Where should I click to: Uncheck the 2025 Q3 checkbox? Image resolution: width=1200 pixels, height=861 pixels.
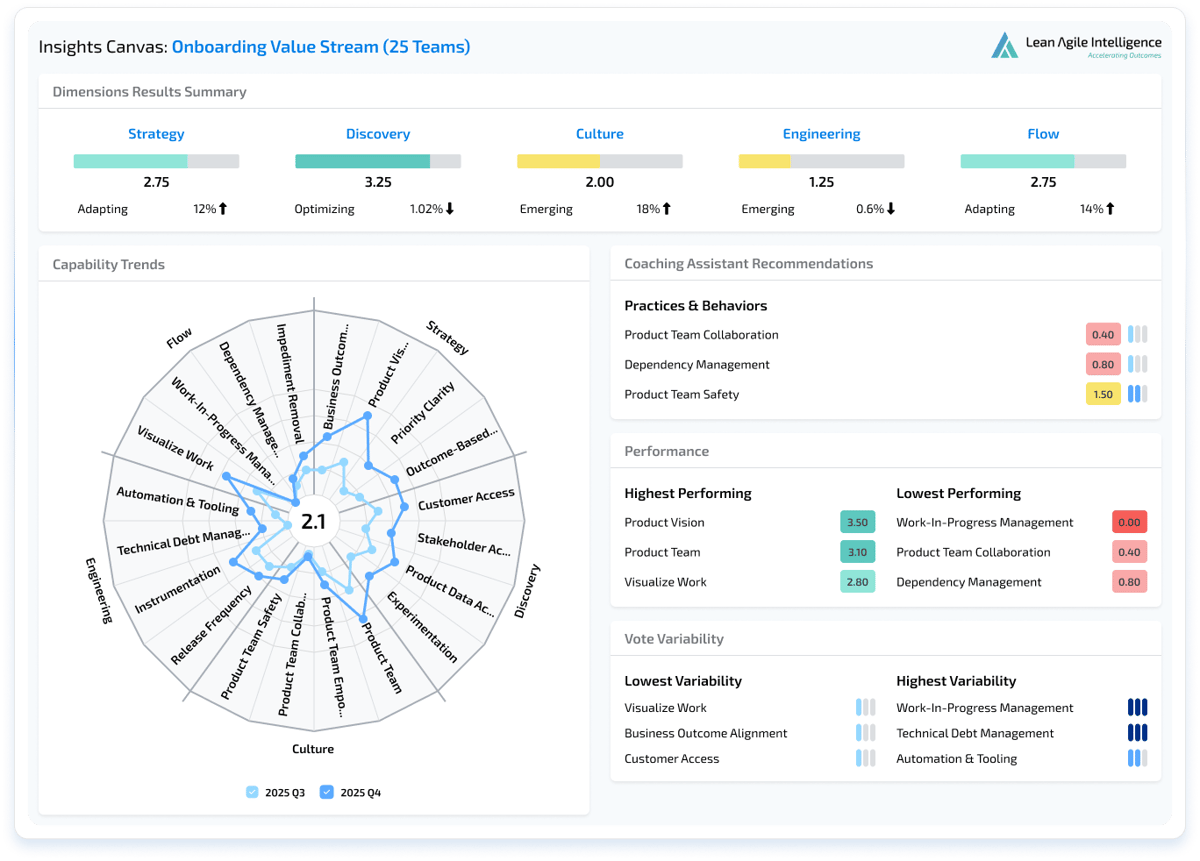[252, 791]
